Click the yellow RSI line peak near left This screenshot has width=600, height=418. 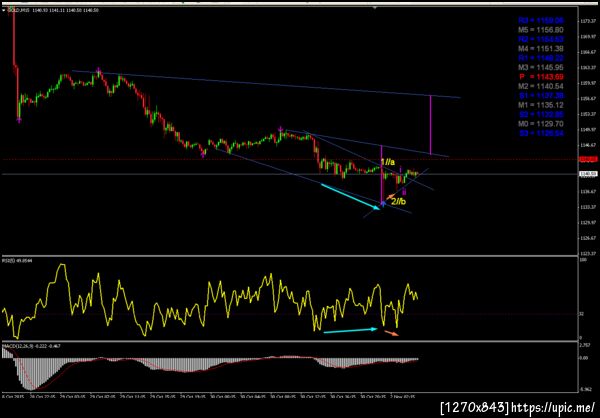[x=62, y=265]
